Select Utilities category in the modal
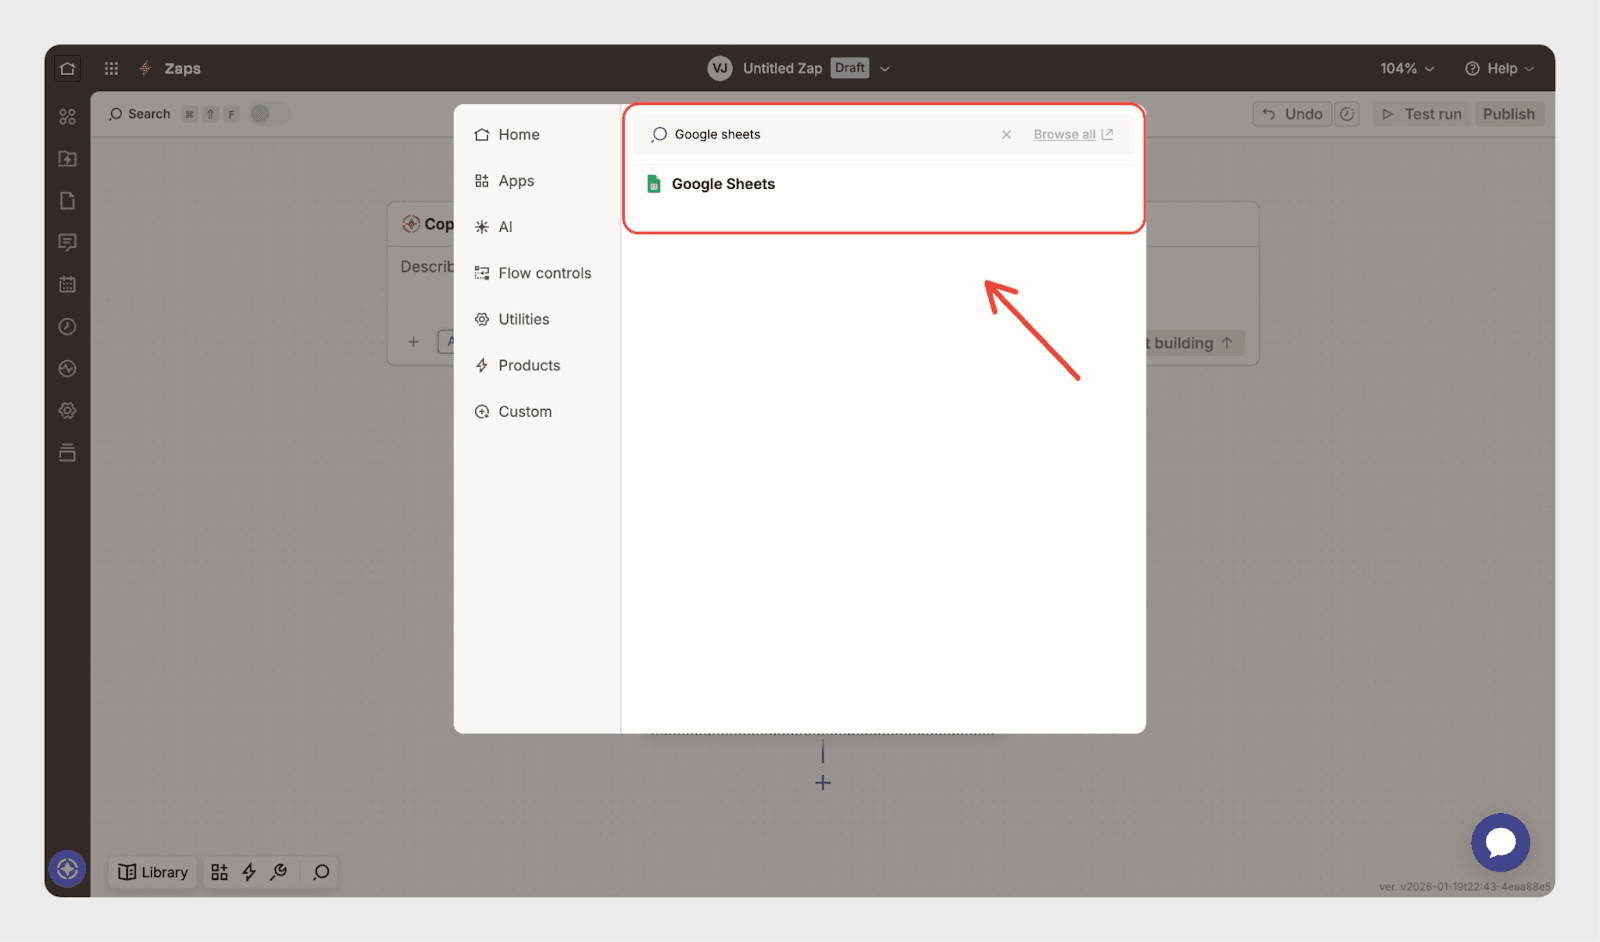 (x=523, y=319)
